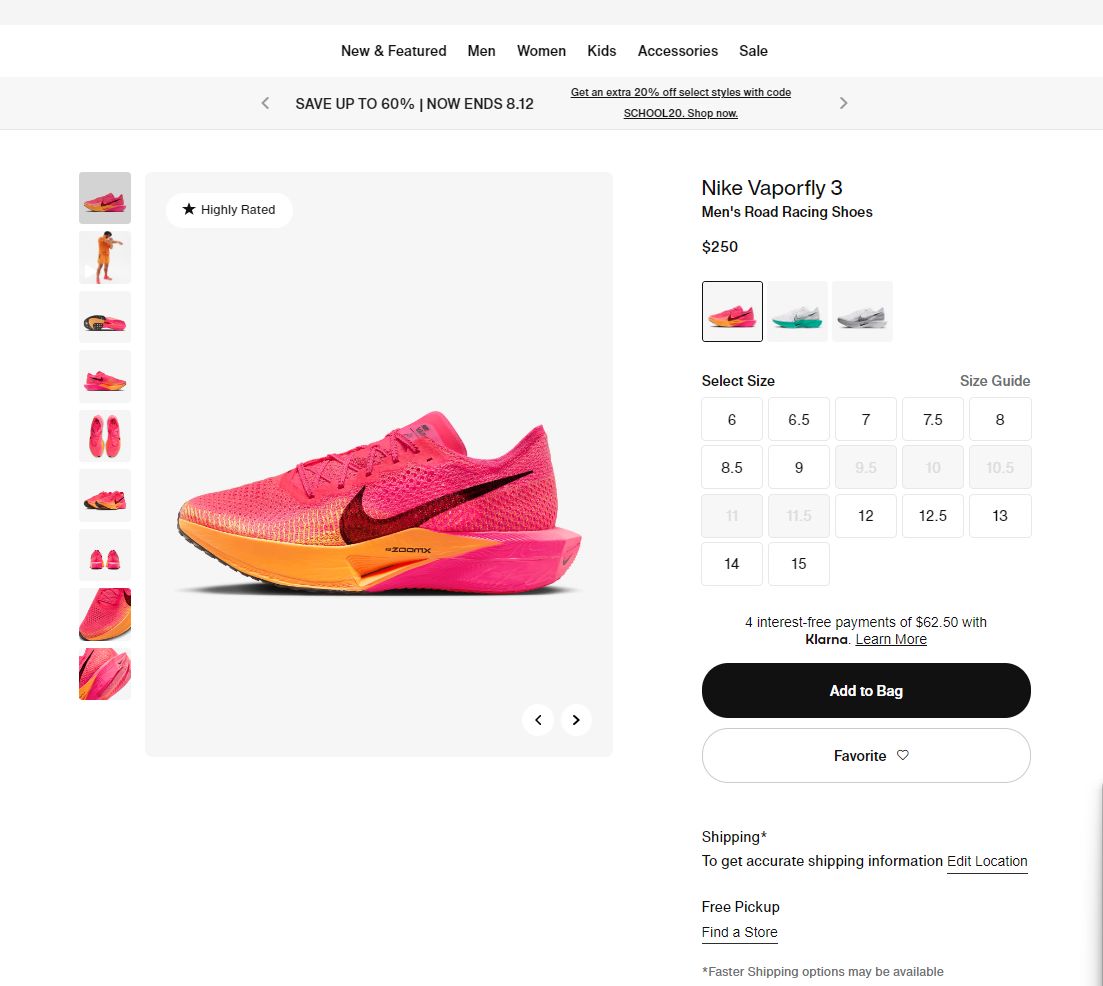Image resolution: width=1103 pixels, height=986 pixels.
Task: Click the heart icon in Favorite button
Action: 902,756
